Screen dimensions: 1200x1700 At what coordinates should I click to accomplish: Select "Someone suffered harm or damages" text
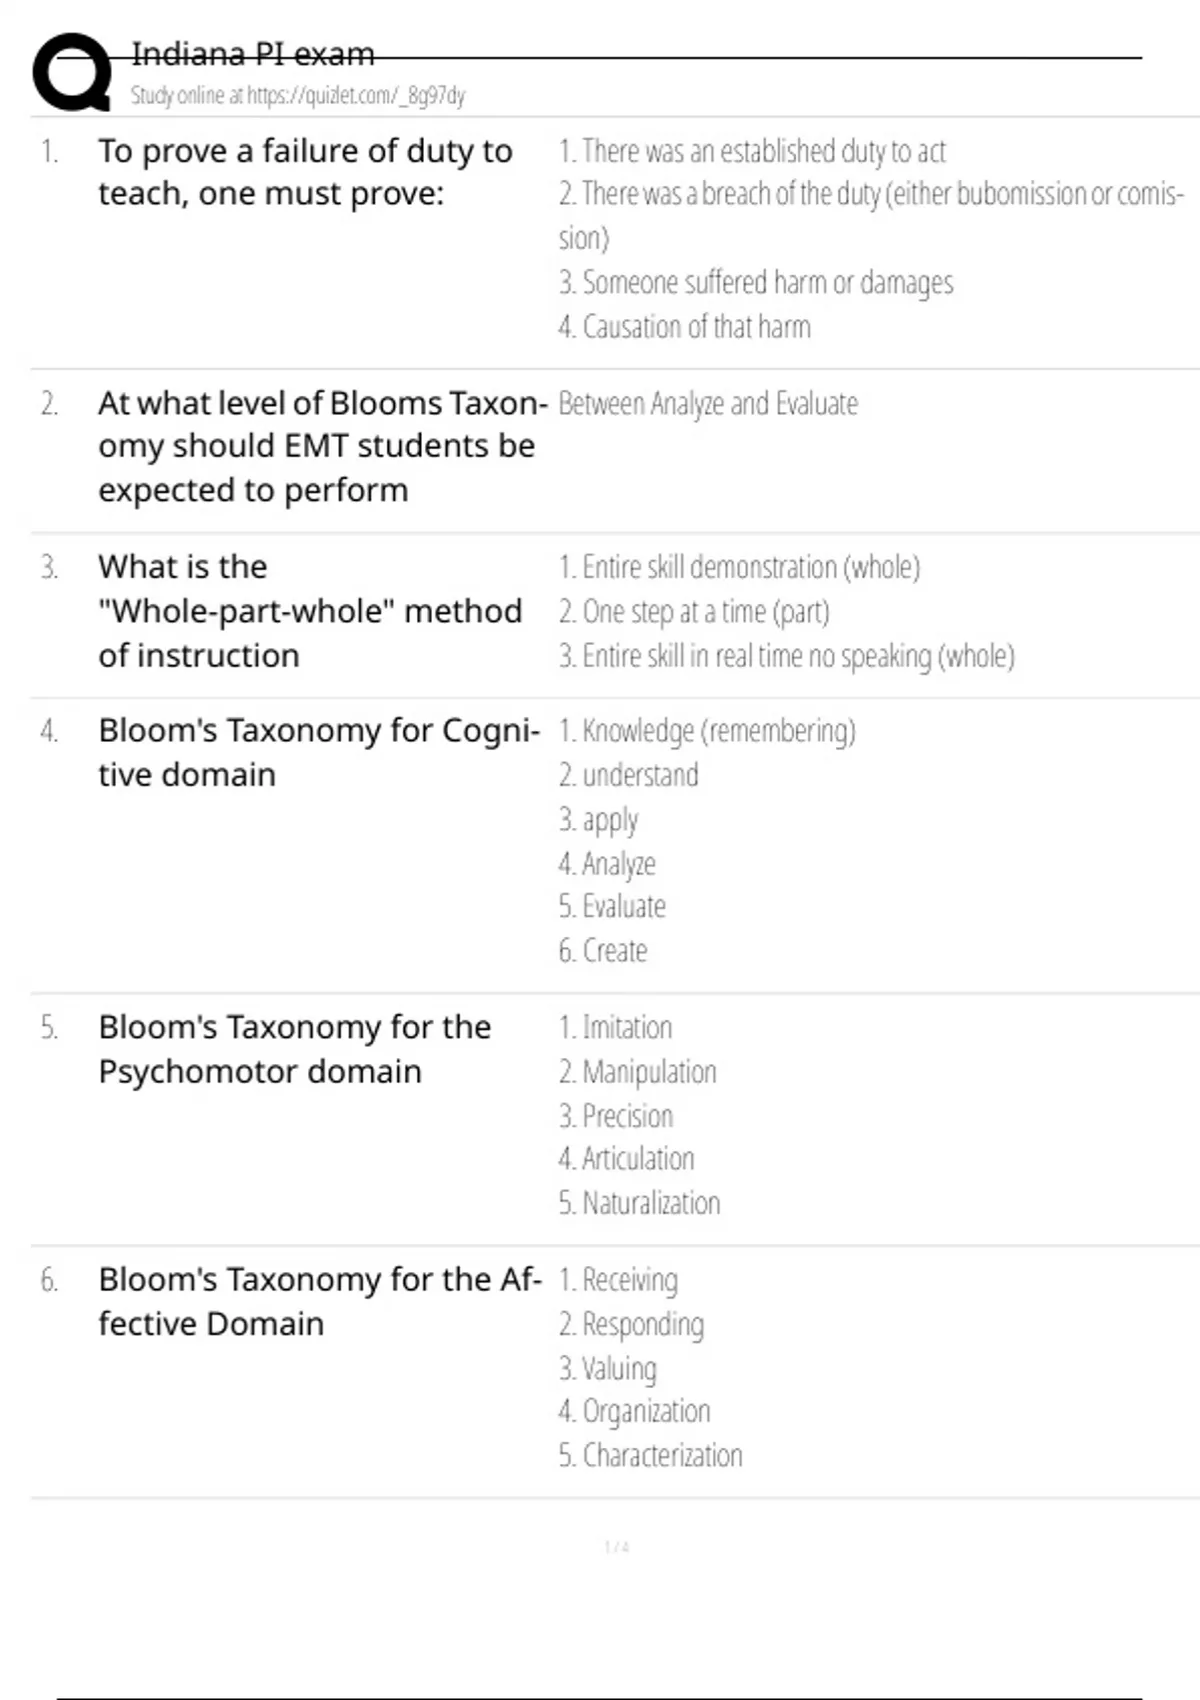tap(756, 283)
